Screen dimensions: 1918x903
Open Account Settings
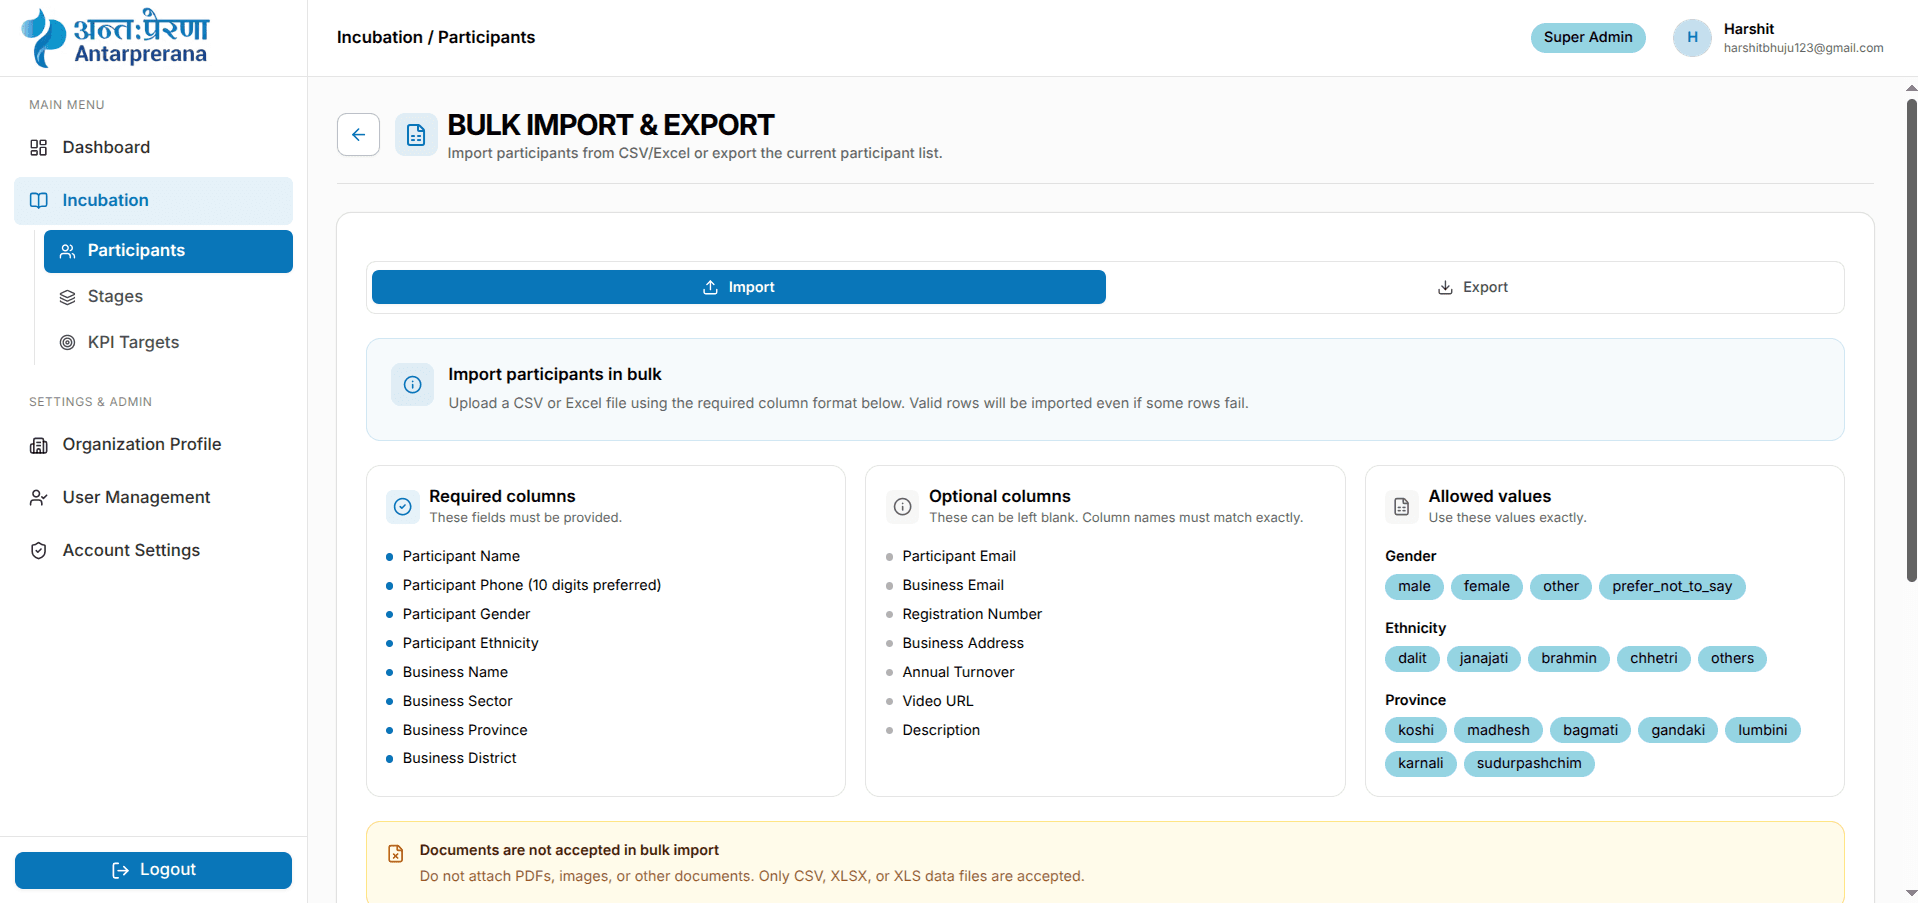(153, 551)
